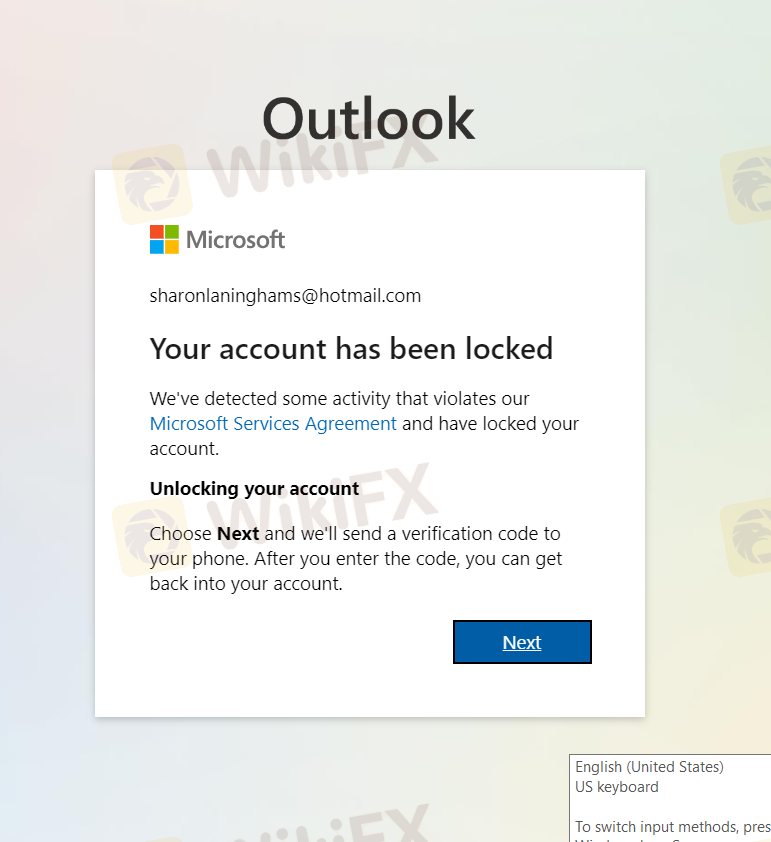The width and height of the screenshot is (771, 842).
Task: Click the "back into your account" line
Action: point(246,584)
